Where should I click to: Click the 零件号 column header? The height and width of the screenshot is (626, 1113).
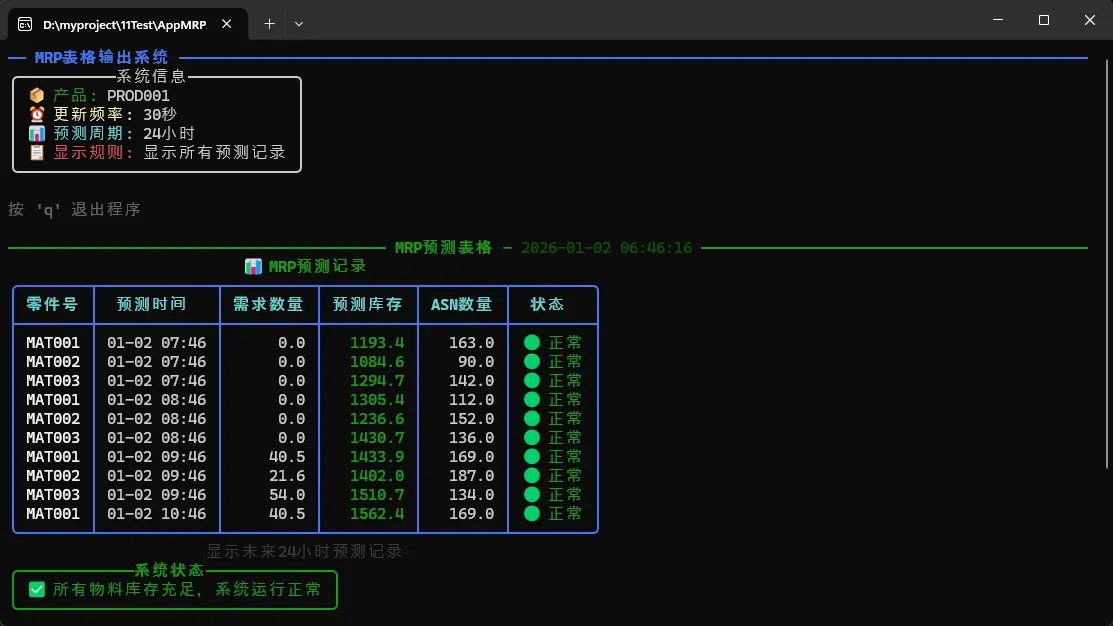pyautogui.click(x=53, y=305)
